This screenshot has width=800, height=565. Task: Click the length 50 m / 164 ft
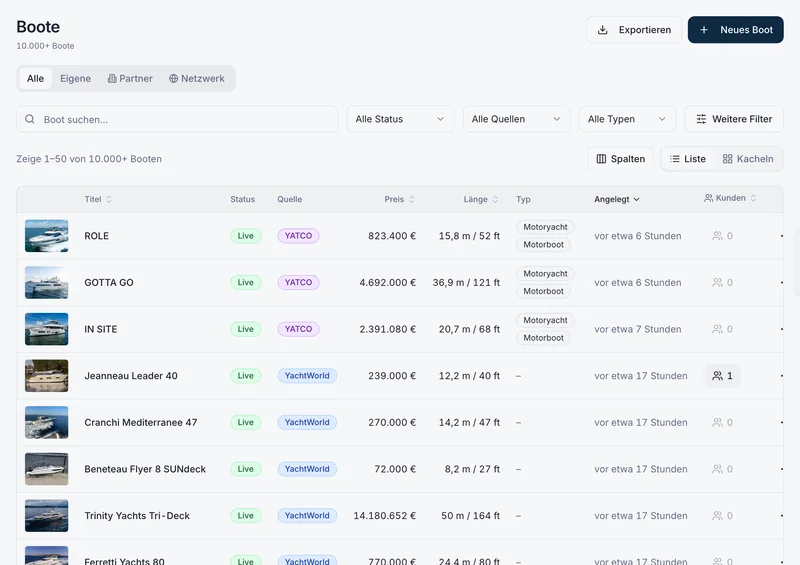click(x=470, y=515)
